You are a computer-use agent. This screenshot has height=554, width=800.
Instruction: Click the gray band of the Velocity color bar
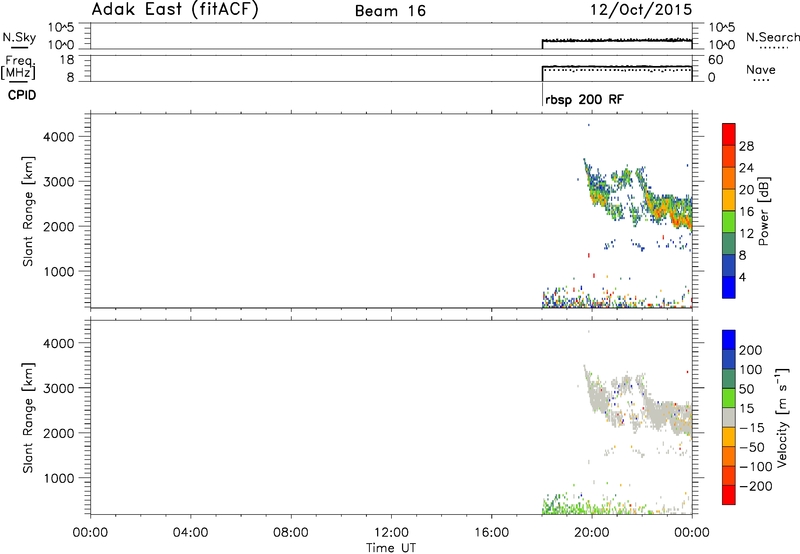pyautogui.click(x=729, y=418)
